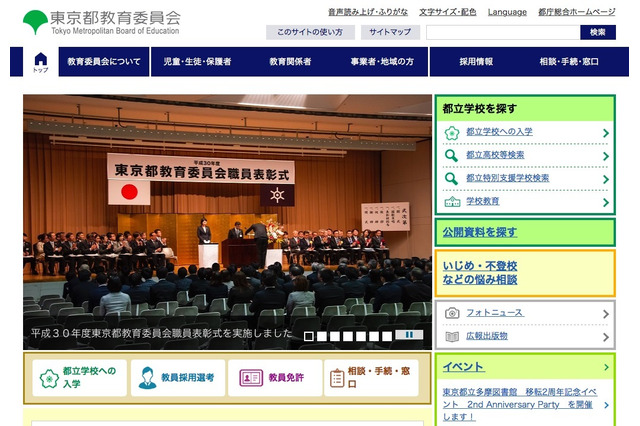Open 教育関係者 navigation menu

pyautogui.click(x=290, y=62)
